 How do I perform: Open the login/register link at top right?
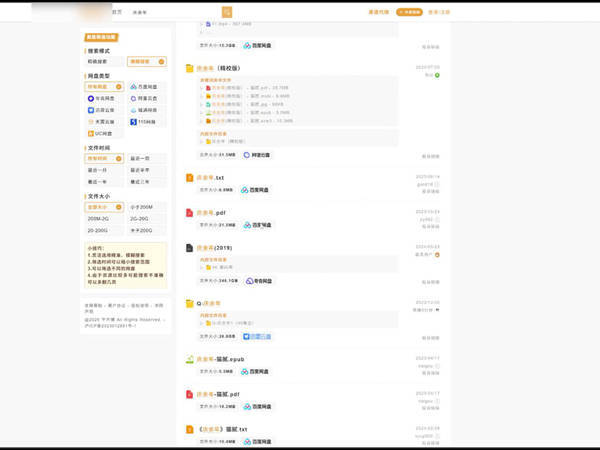[x=439, y=12]
